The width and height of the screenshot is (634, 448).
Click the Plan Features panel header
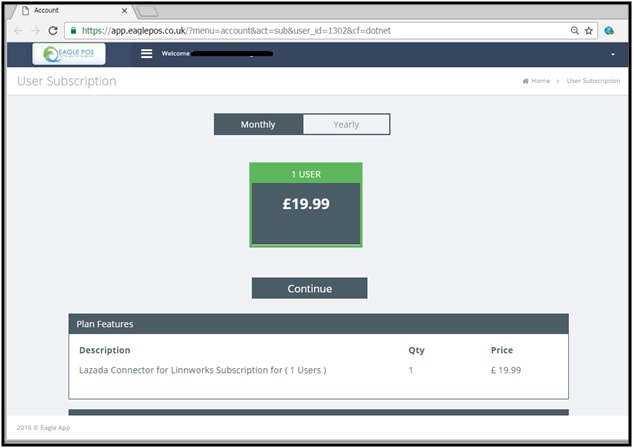[x=319, y=324]
